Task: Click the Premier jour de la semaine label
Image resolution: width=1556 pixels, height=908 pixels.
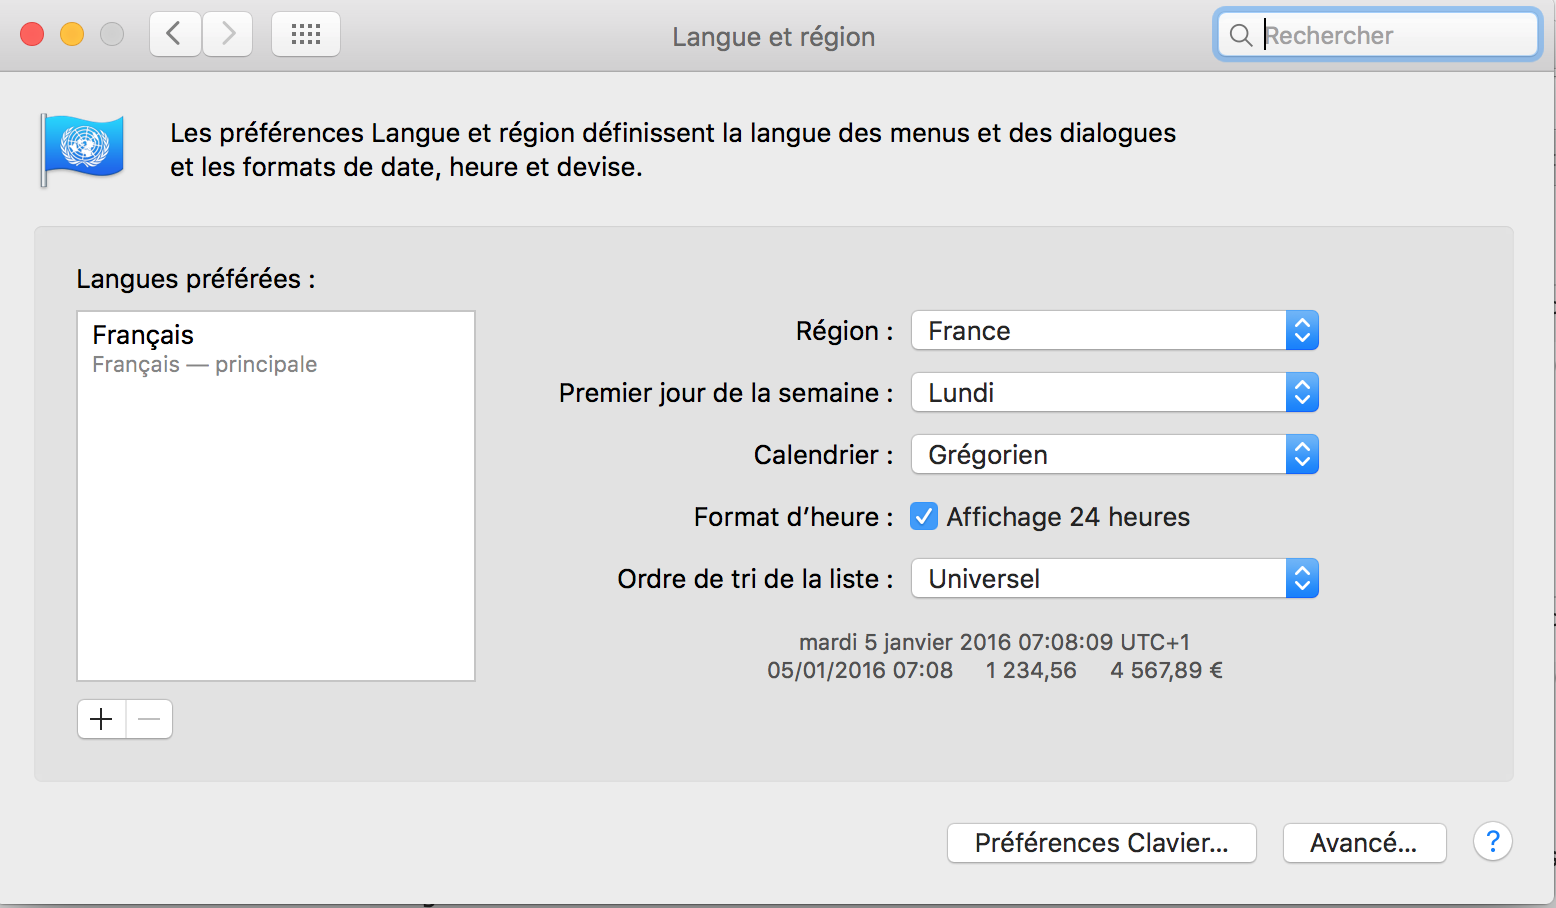Action: (x=726, y=393)
